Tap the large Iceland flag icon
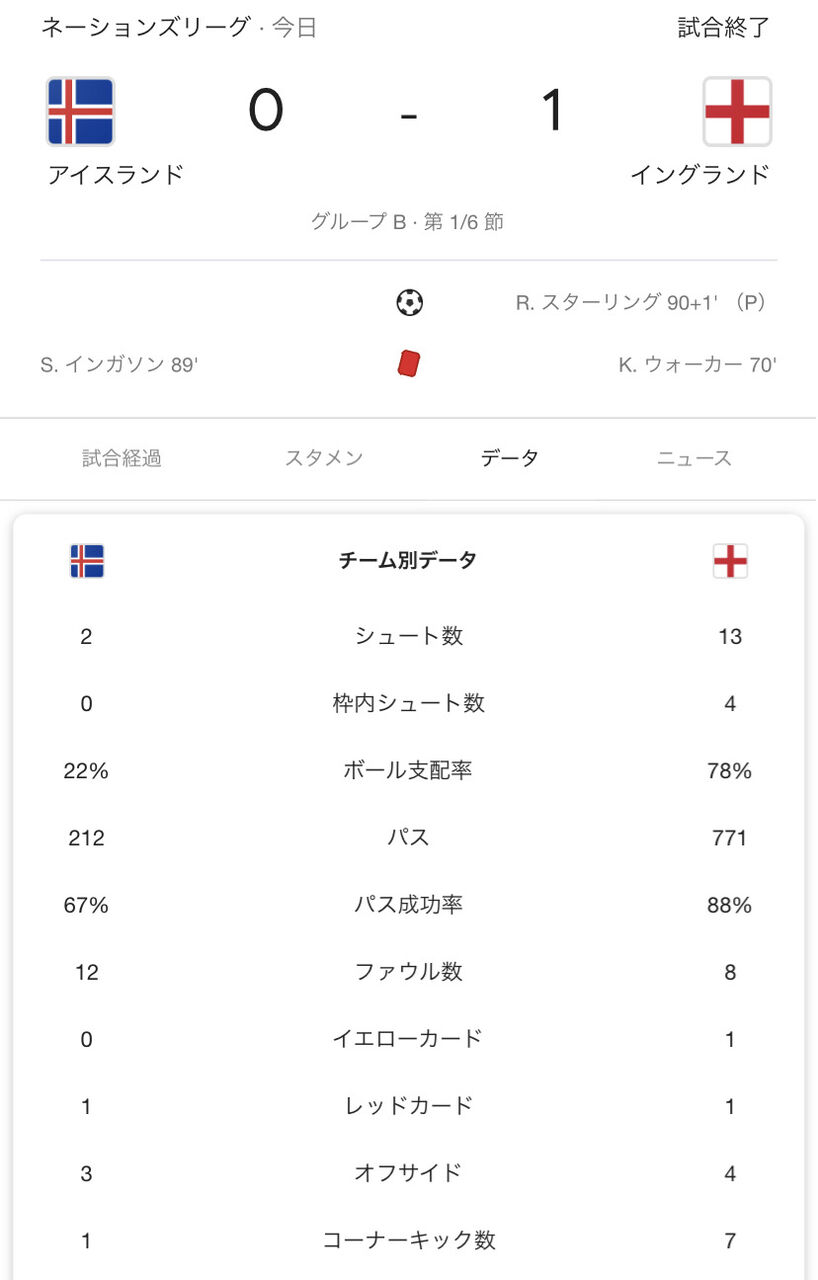Screen dimensions: 818x1280 (x=80, y=111)
